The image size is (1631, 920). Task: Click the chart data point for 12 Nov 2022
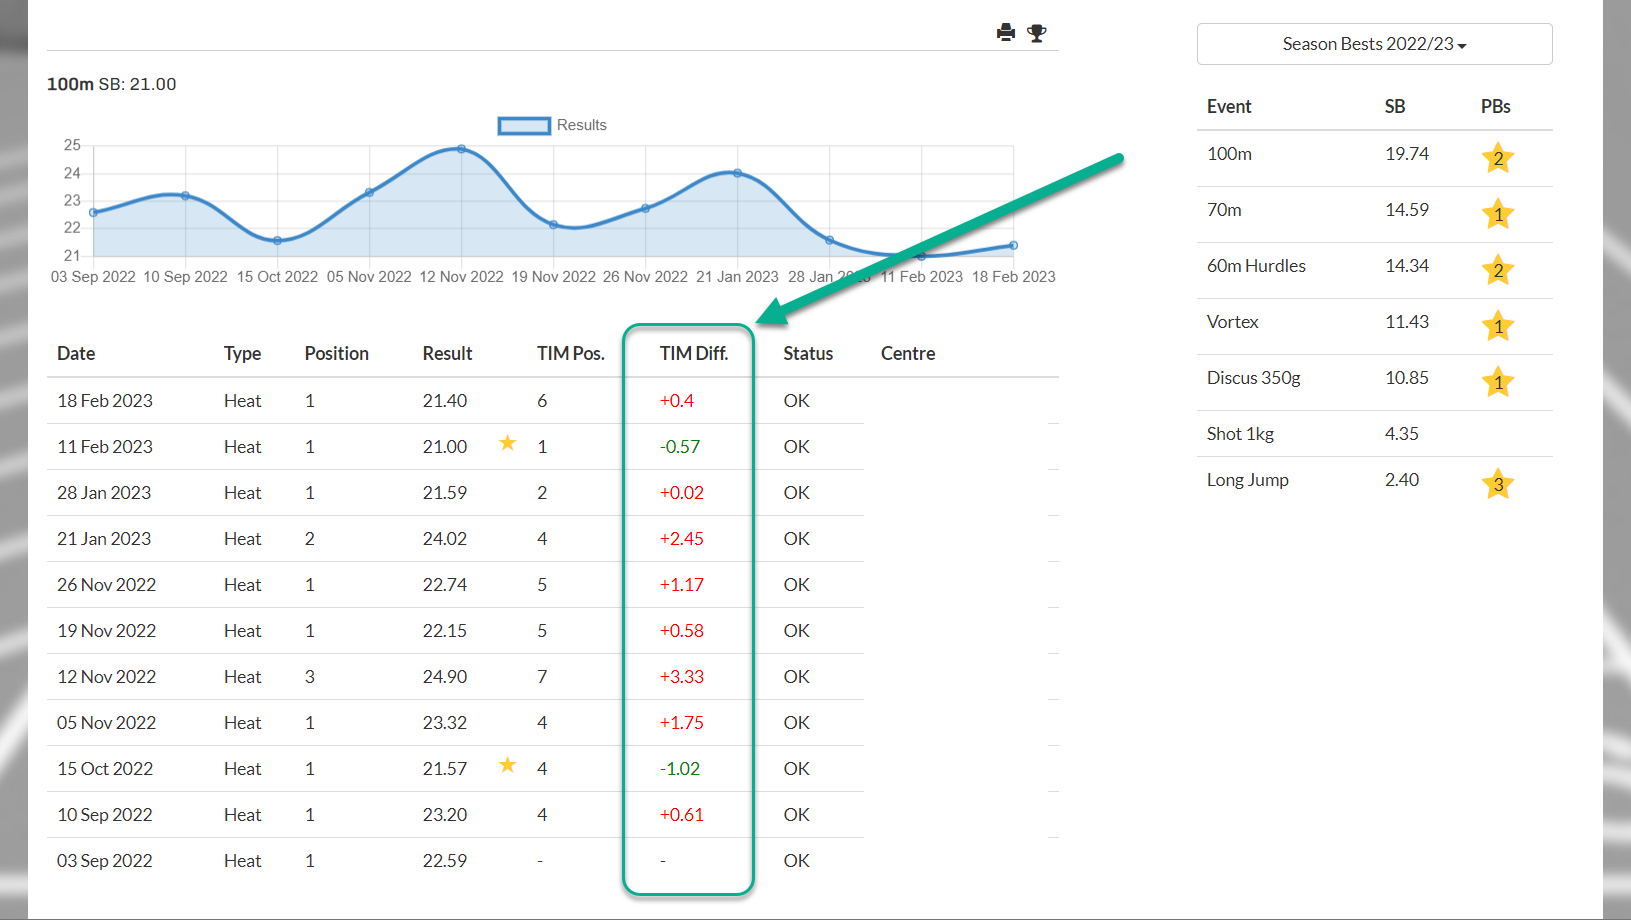click(x=461, y=149)
